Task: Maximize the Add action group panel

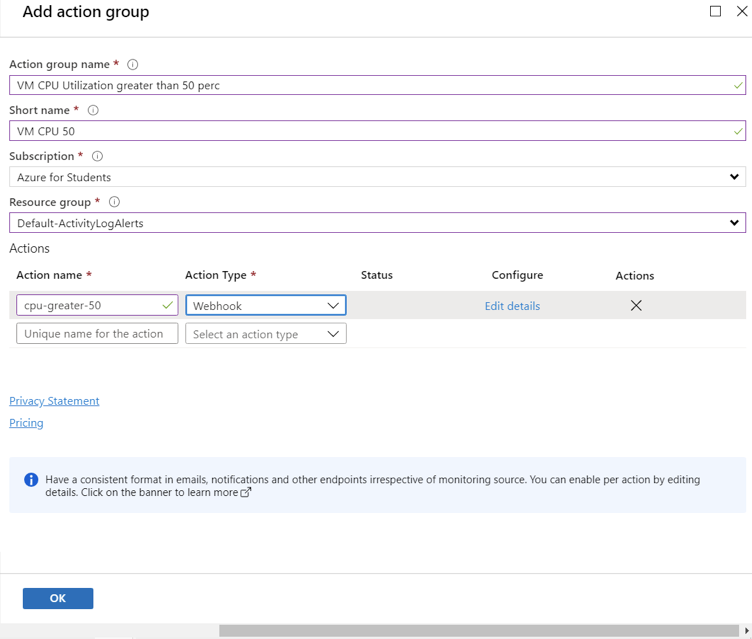Action: [715, 11]
